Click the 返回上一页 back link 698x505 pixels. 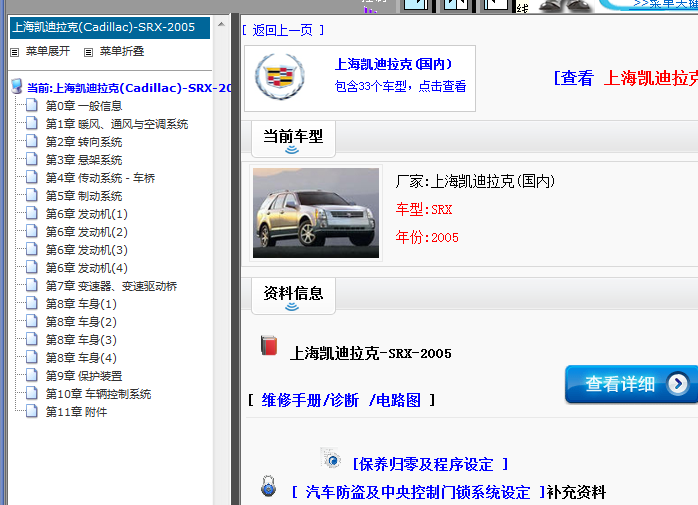(283, 30)
